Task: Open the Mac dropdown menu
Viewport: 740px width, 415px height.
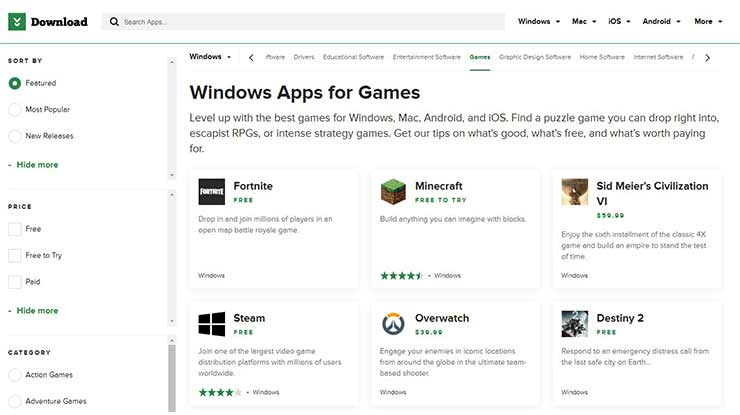Action: (584, 21)
